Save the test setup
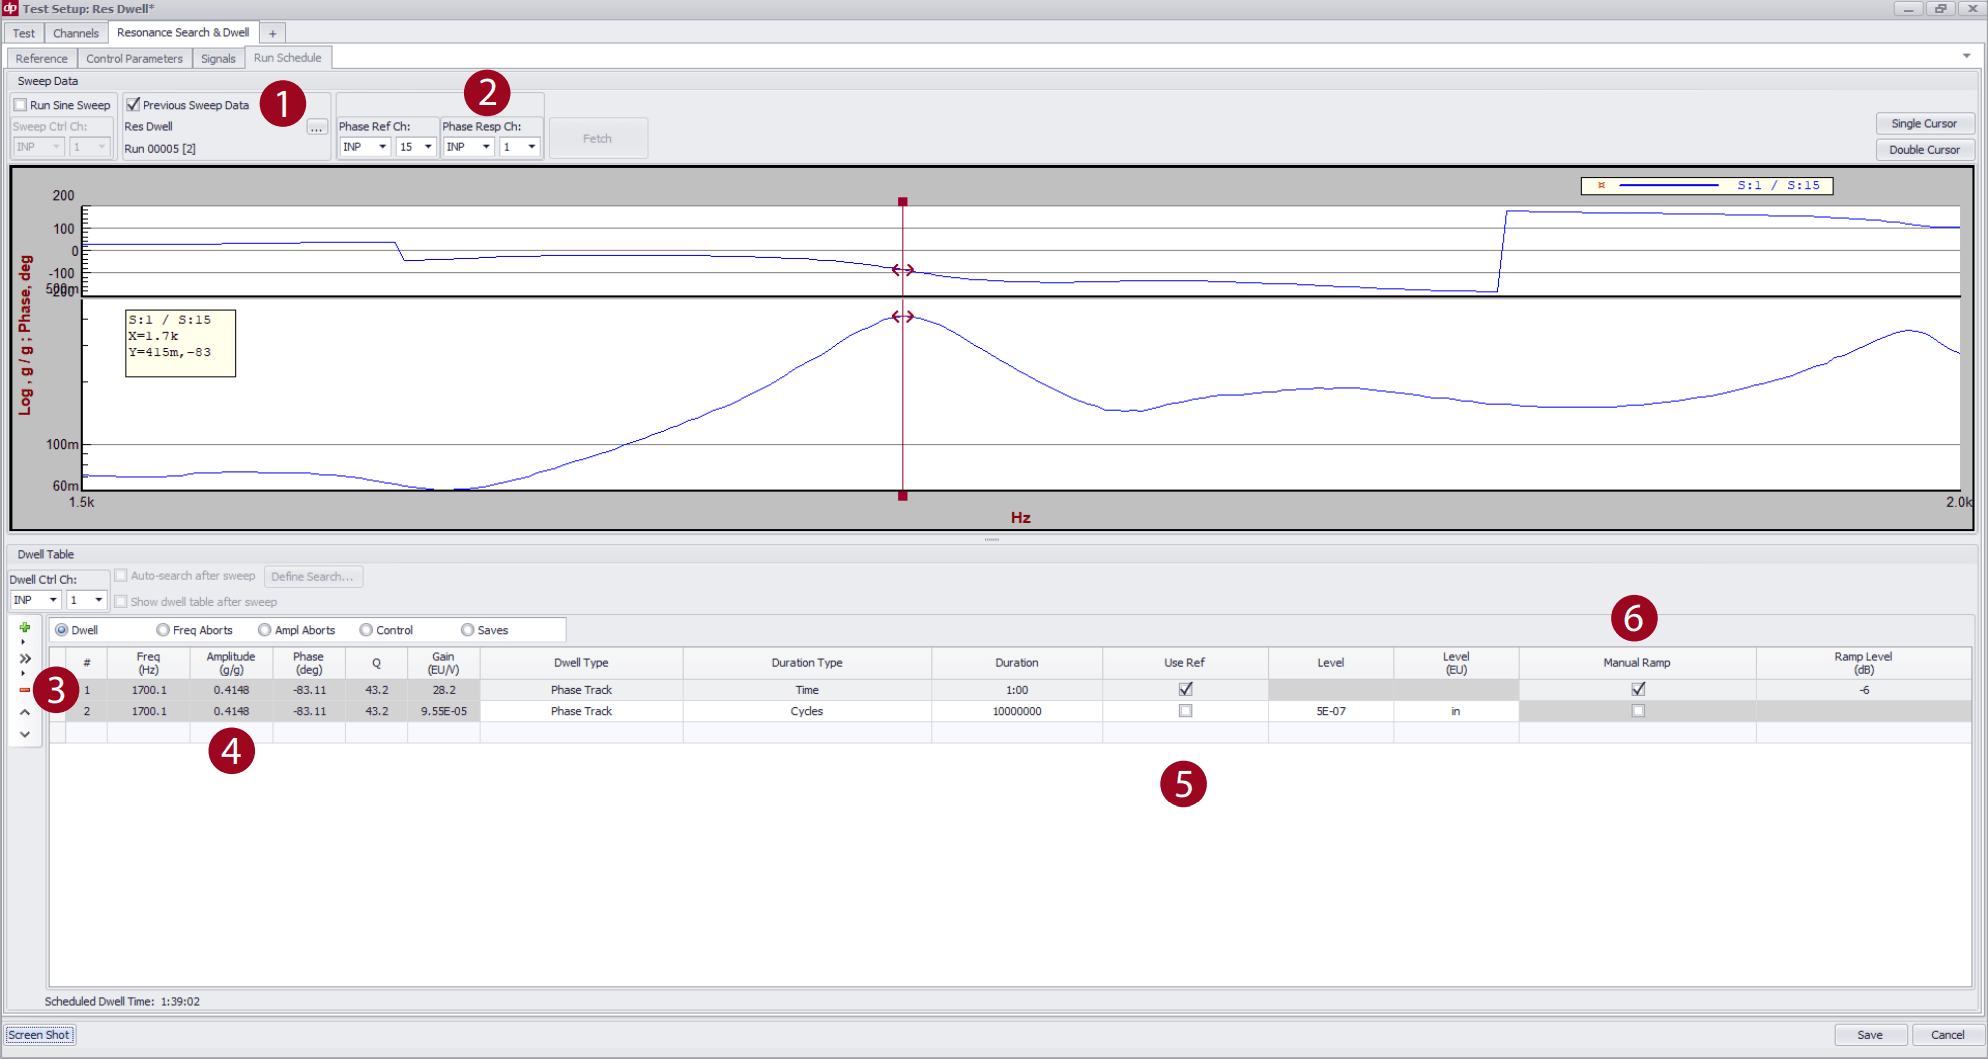Image resolution: width=1988 pixels, height=1059 pixels. [x=1871, y=1035]
